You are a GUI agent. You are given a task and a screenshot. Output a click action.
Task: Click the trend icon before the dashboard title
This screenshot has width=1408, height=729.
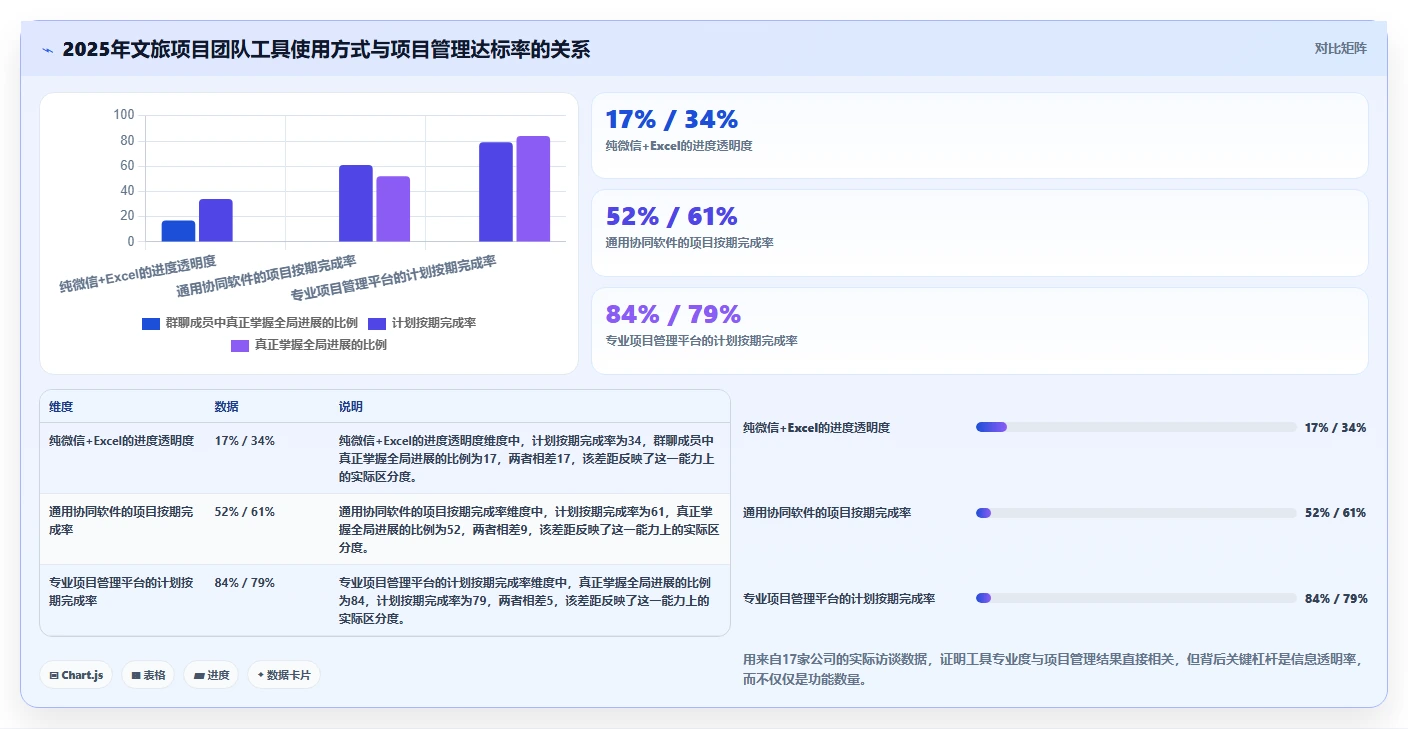(x=47, y=50)
